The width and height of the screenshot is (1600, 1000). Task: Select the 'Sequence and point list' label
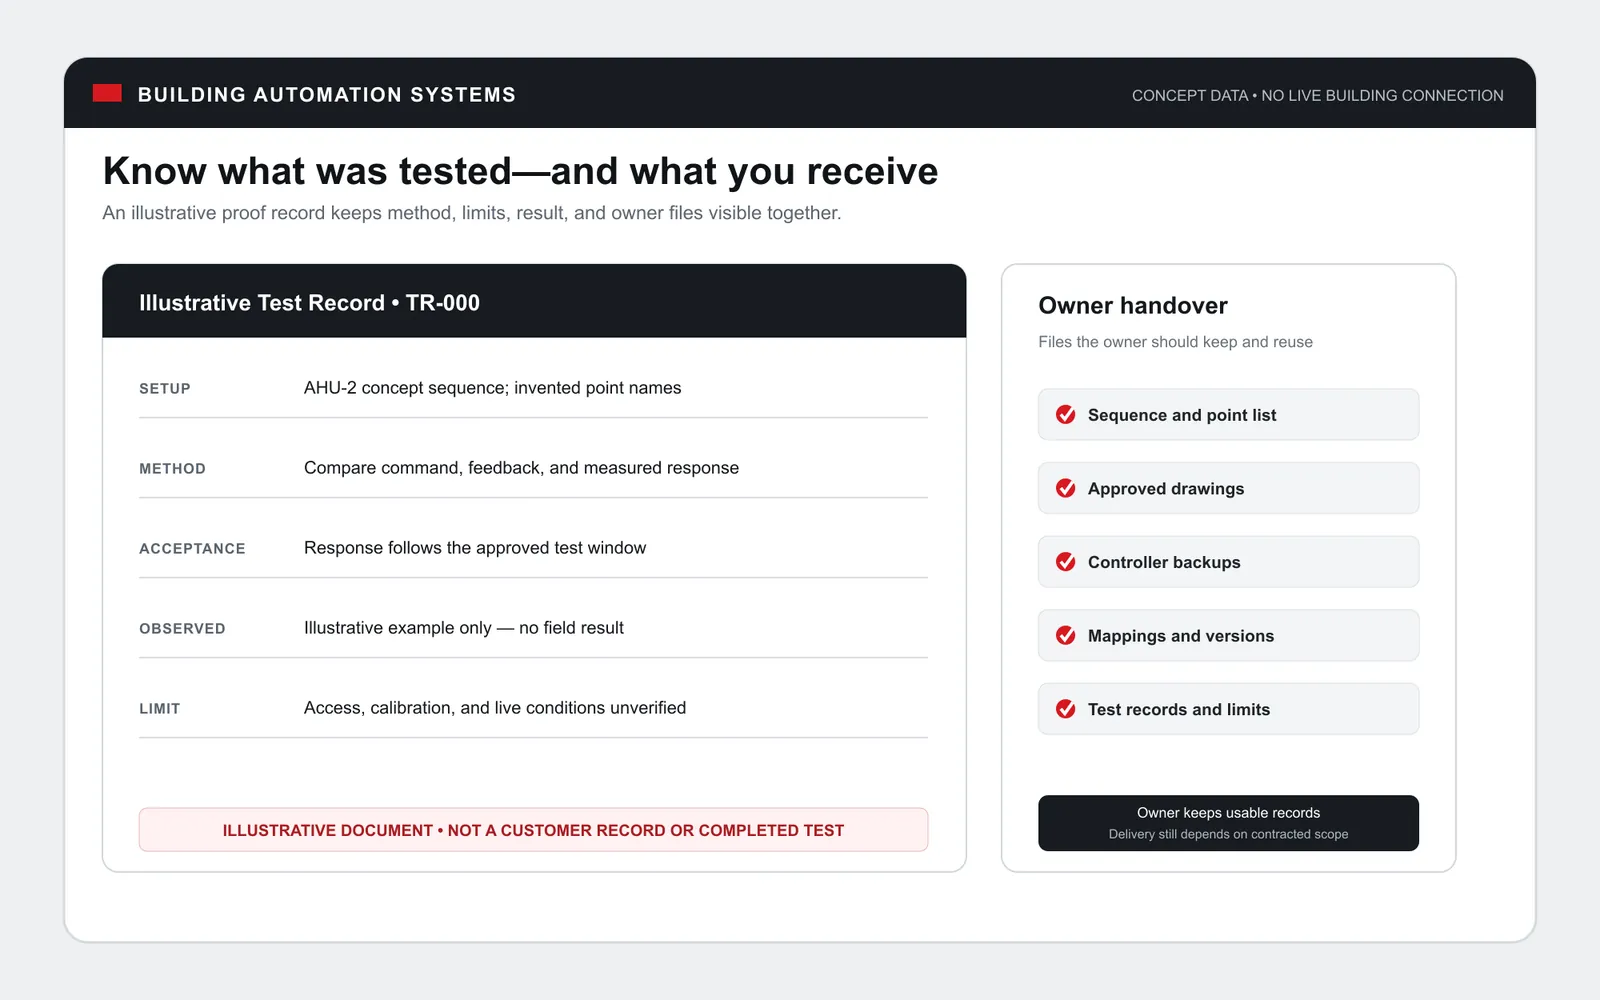click(1182, 415)
